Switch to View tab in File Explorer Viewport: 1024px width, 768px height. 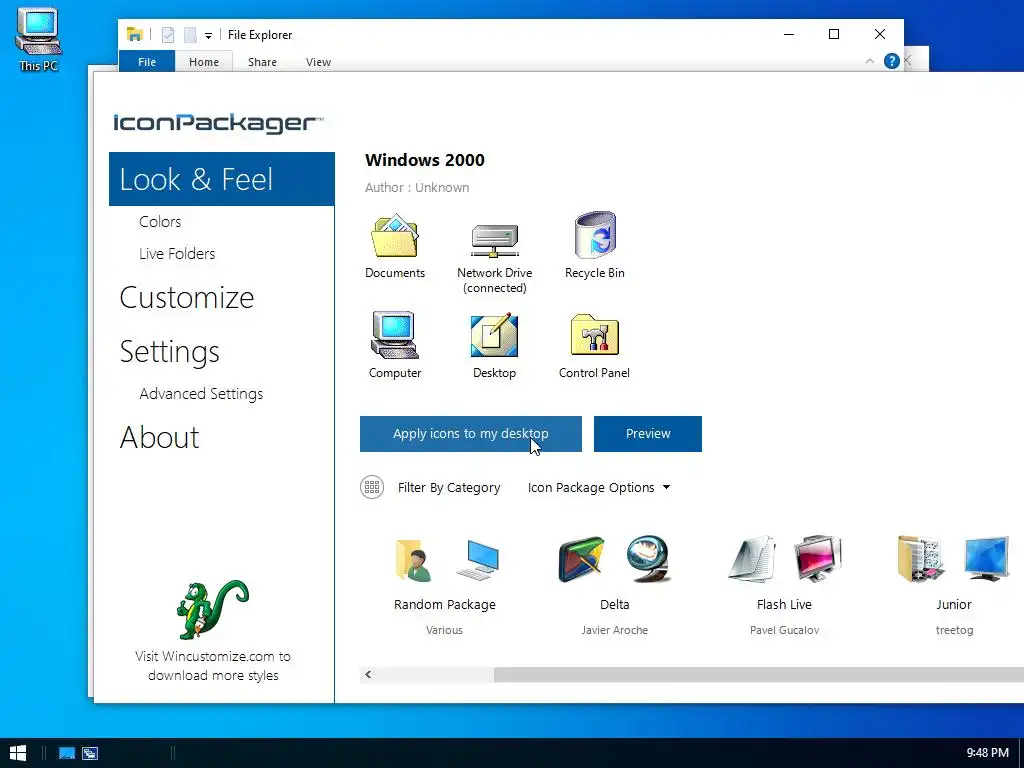[318, 61]
